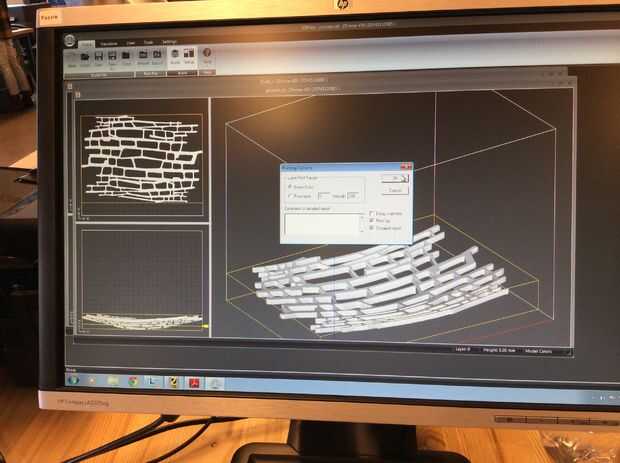Switch to the Settings ribbon tab
The height and width of the screenshot is (463, 620).
169,42
